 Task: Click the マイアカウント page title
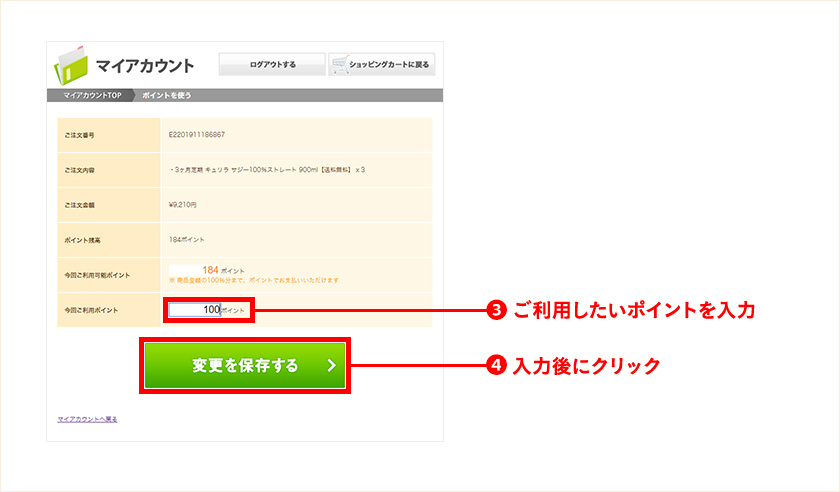point(145,66)
